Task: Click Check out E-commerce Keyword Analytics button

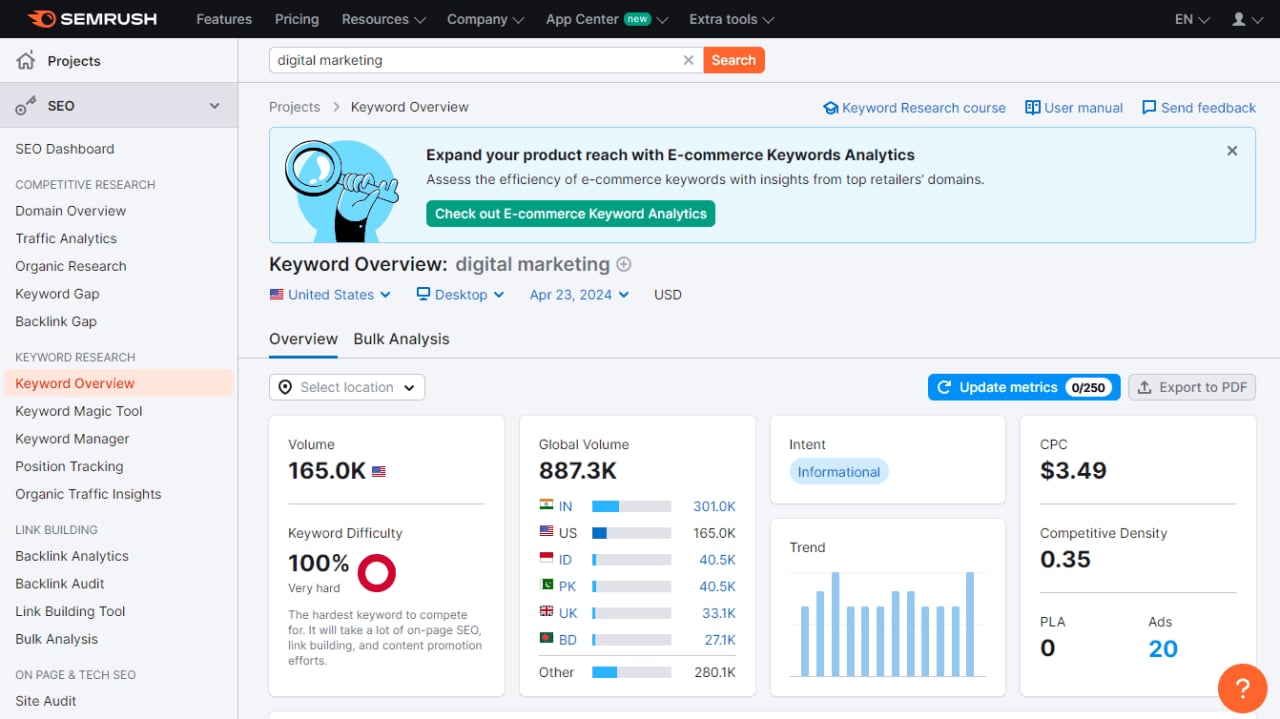Action: tap(571, 214)
